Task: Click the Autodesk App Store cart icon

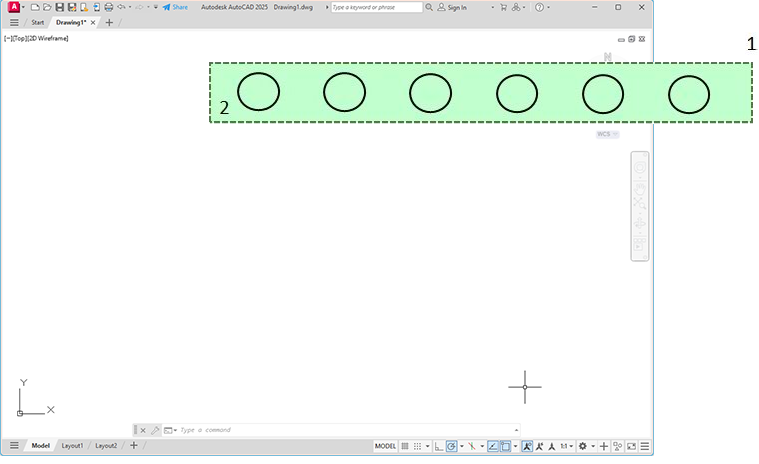Action: pyautogui.click(x=503, y=7)
